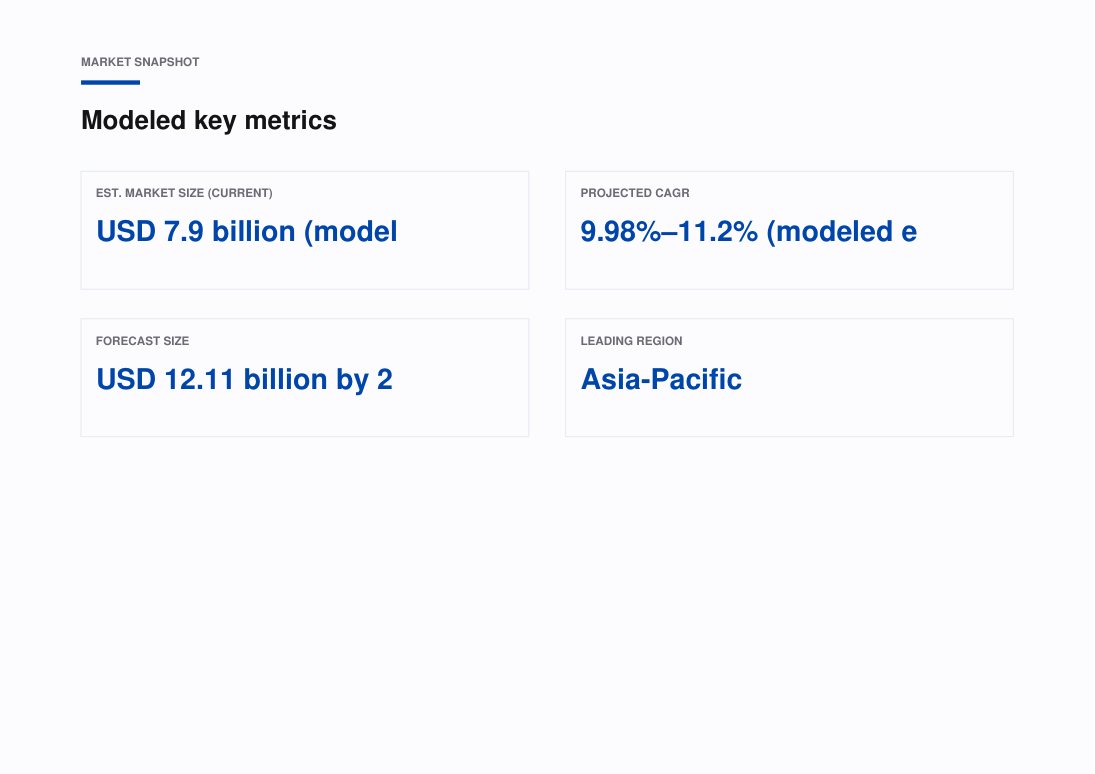Click the PROJECTED CAGR label

635,193
